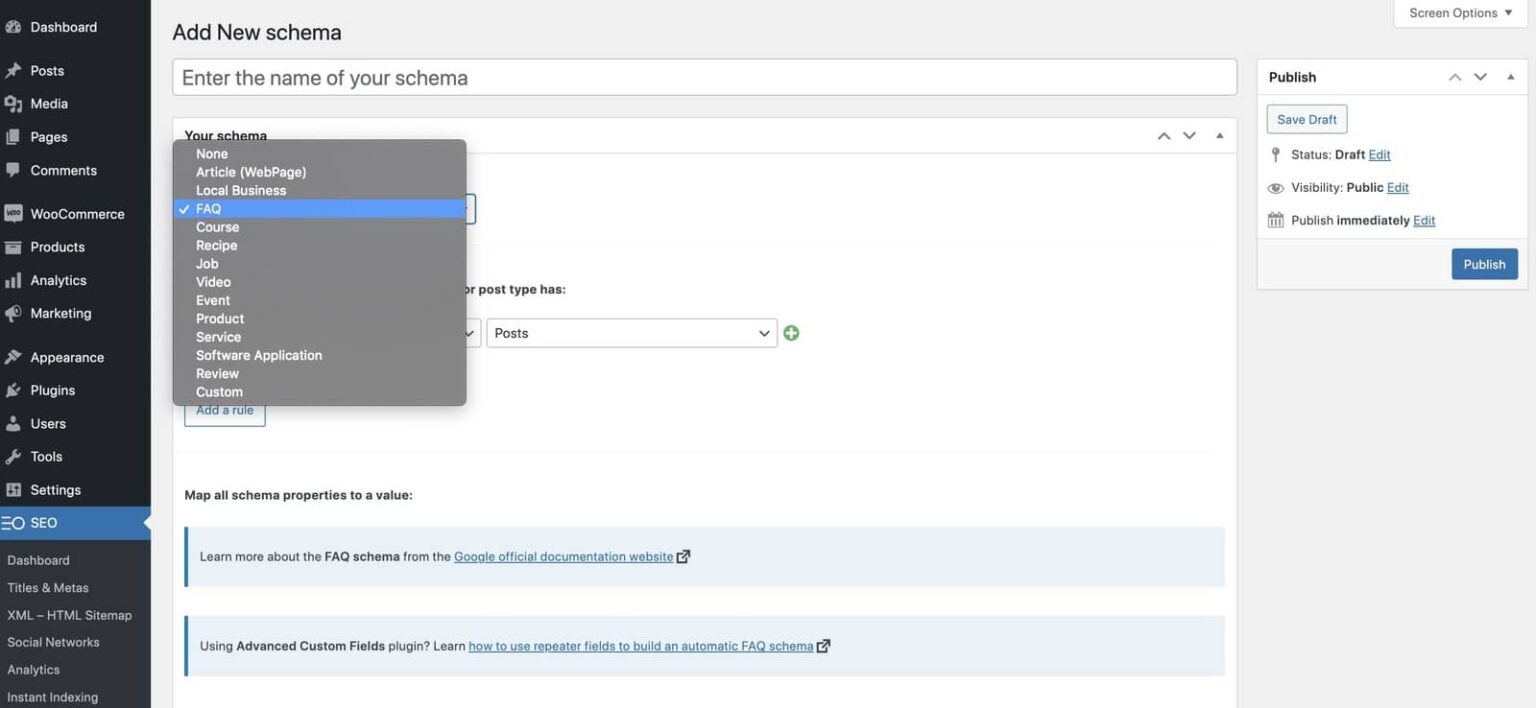
Task: Expand the Screen Options dropdown
Action: point(1460,13)
